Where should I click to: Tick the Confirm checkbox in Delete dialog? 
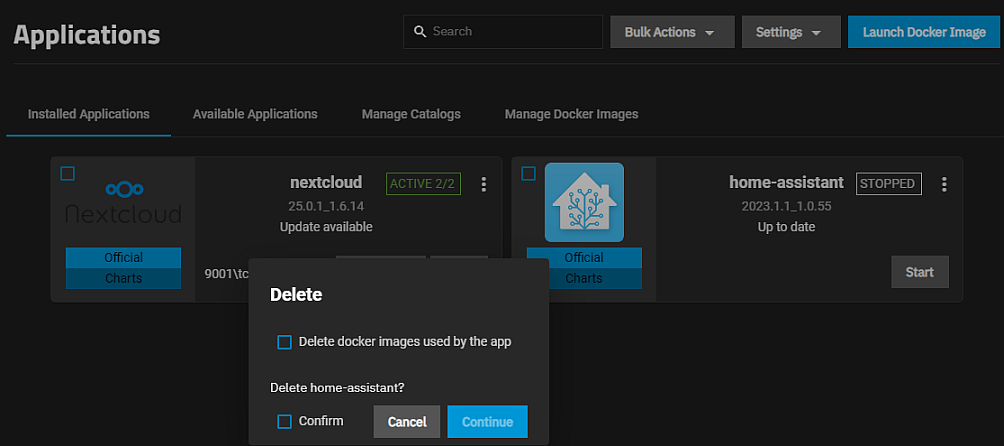[x=284, y=422]
